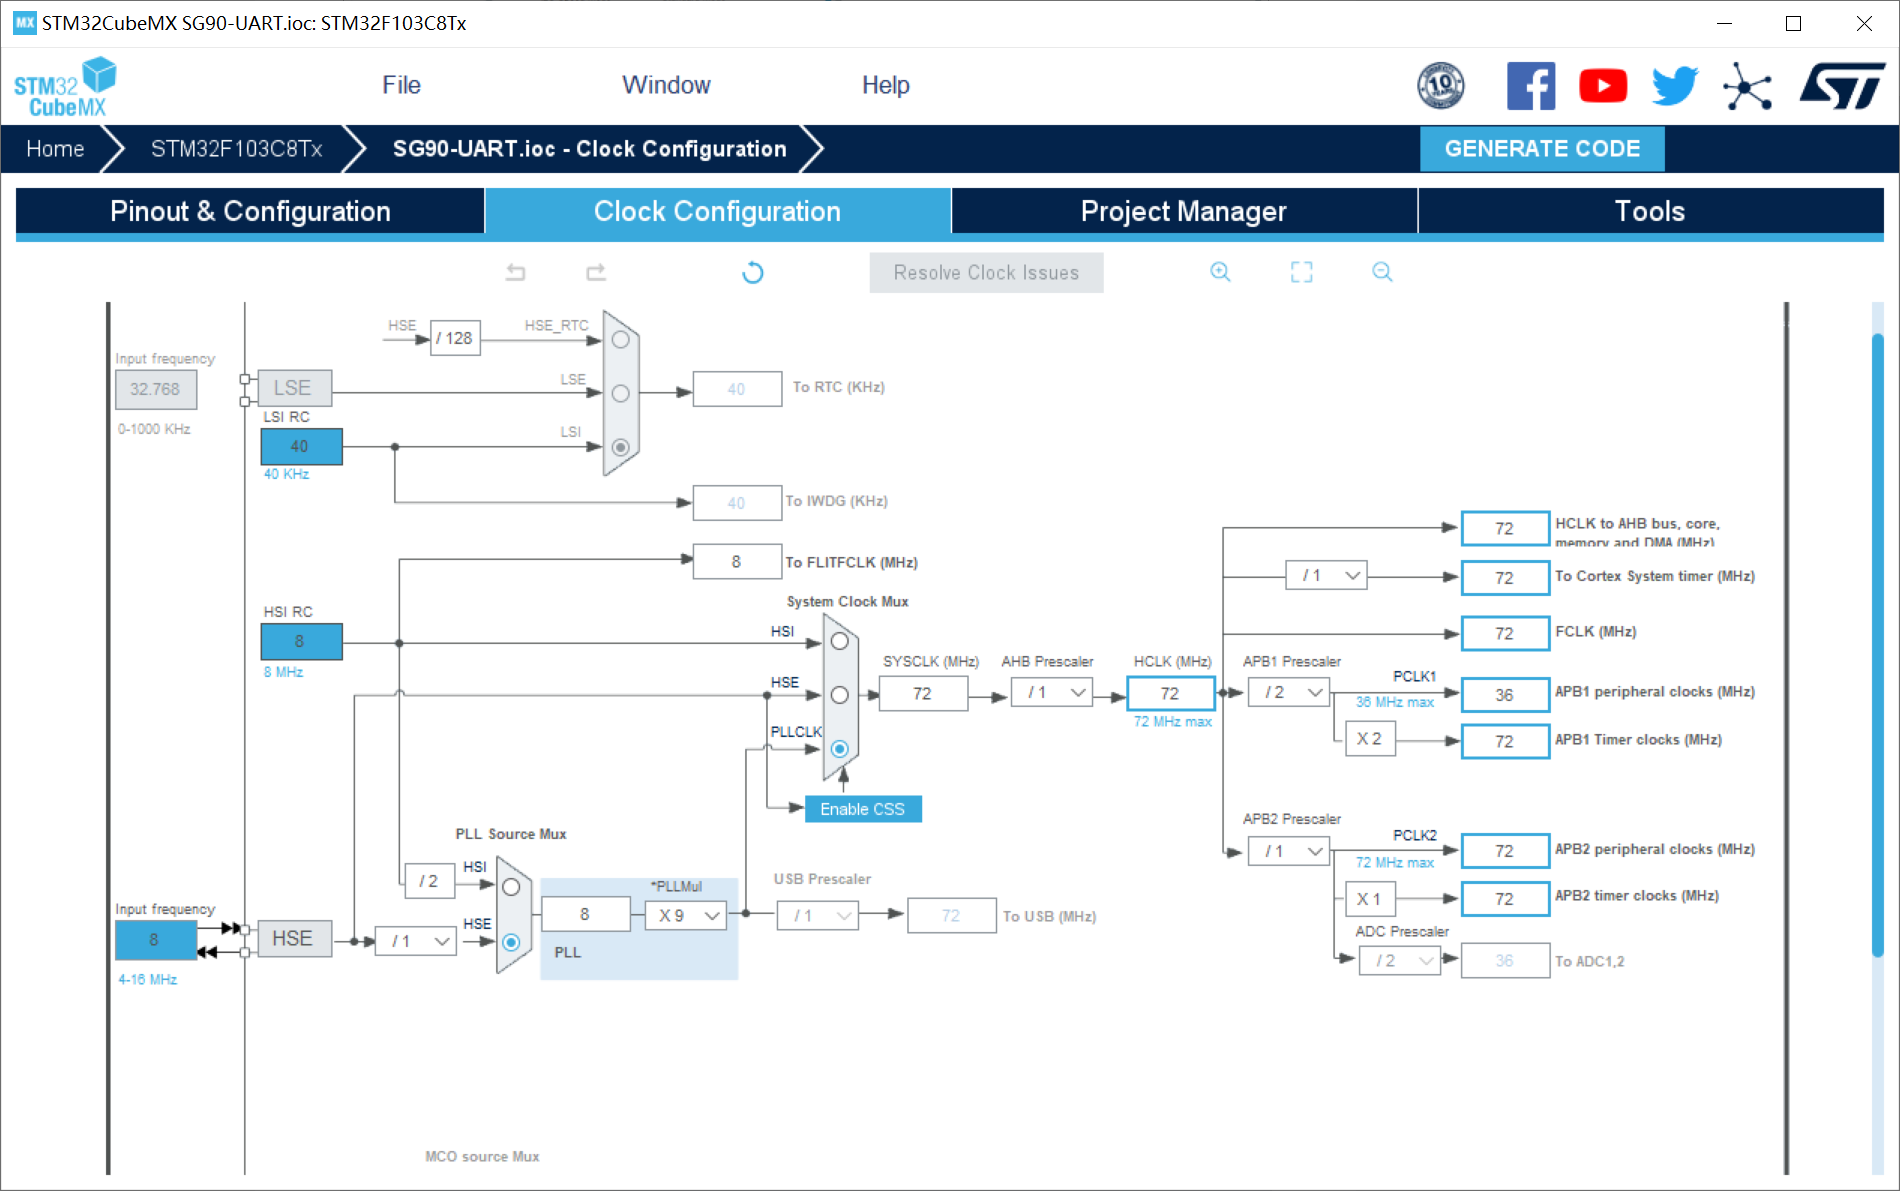Click the STM32F103C8Tx breadcrumb
The image size is (1900, 1191).
pos(236,149)
